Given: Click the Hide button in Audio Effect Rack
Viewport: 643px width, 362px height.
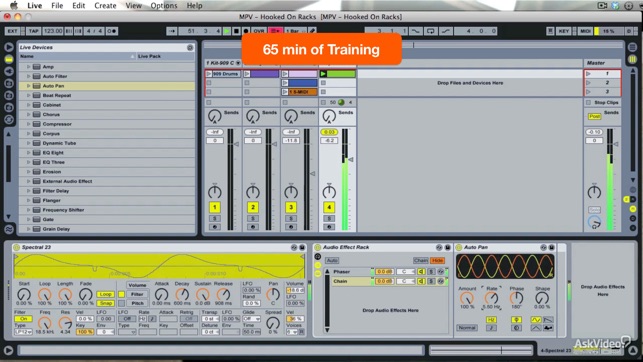Looking at the screenshot, I should click(x=437, y=260).
